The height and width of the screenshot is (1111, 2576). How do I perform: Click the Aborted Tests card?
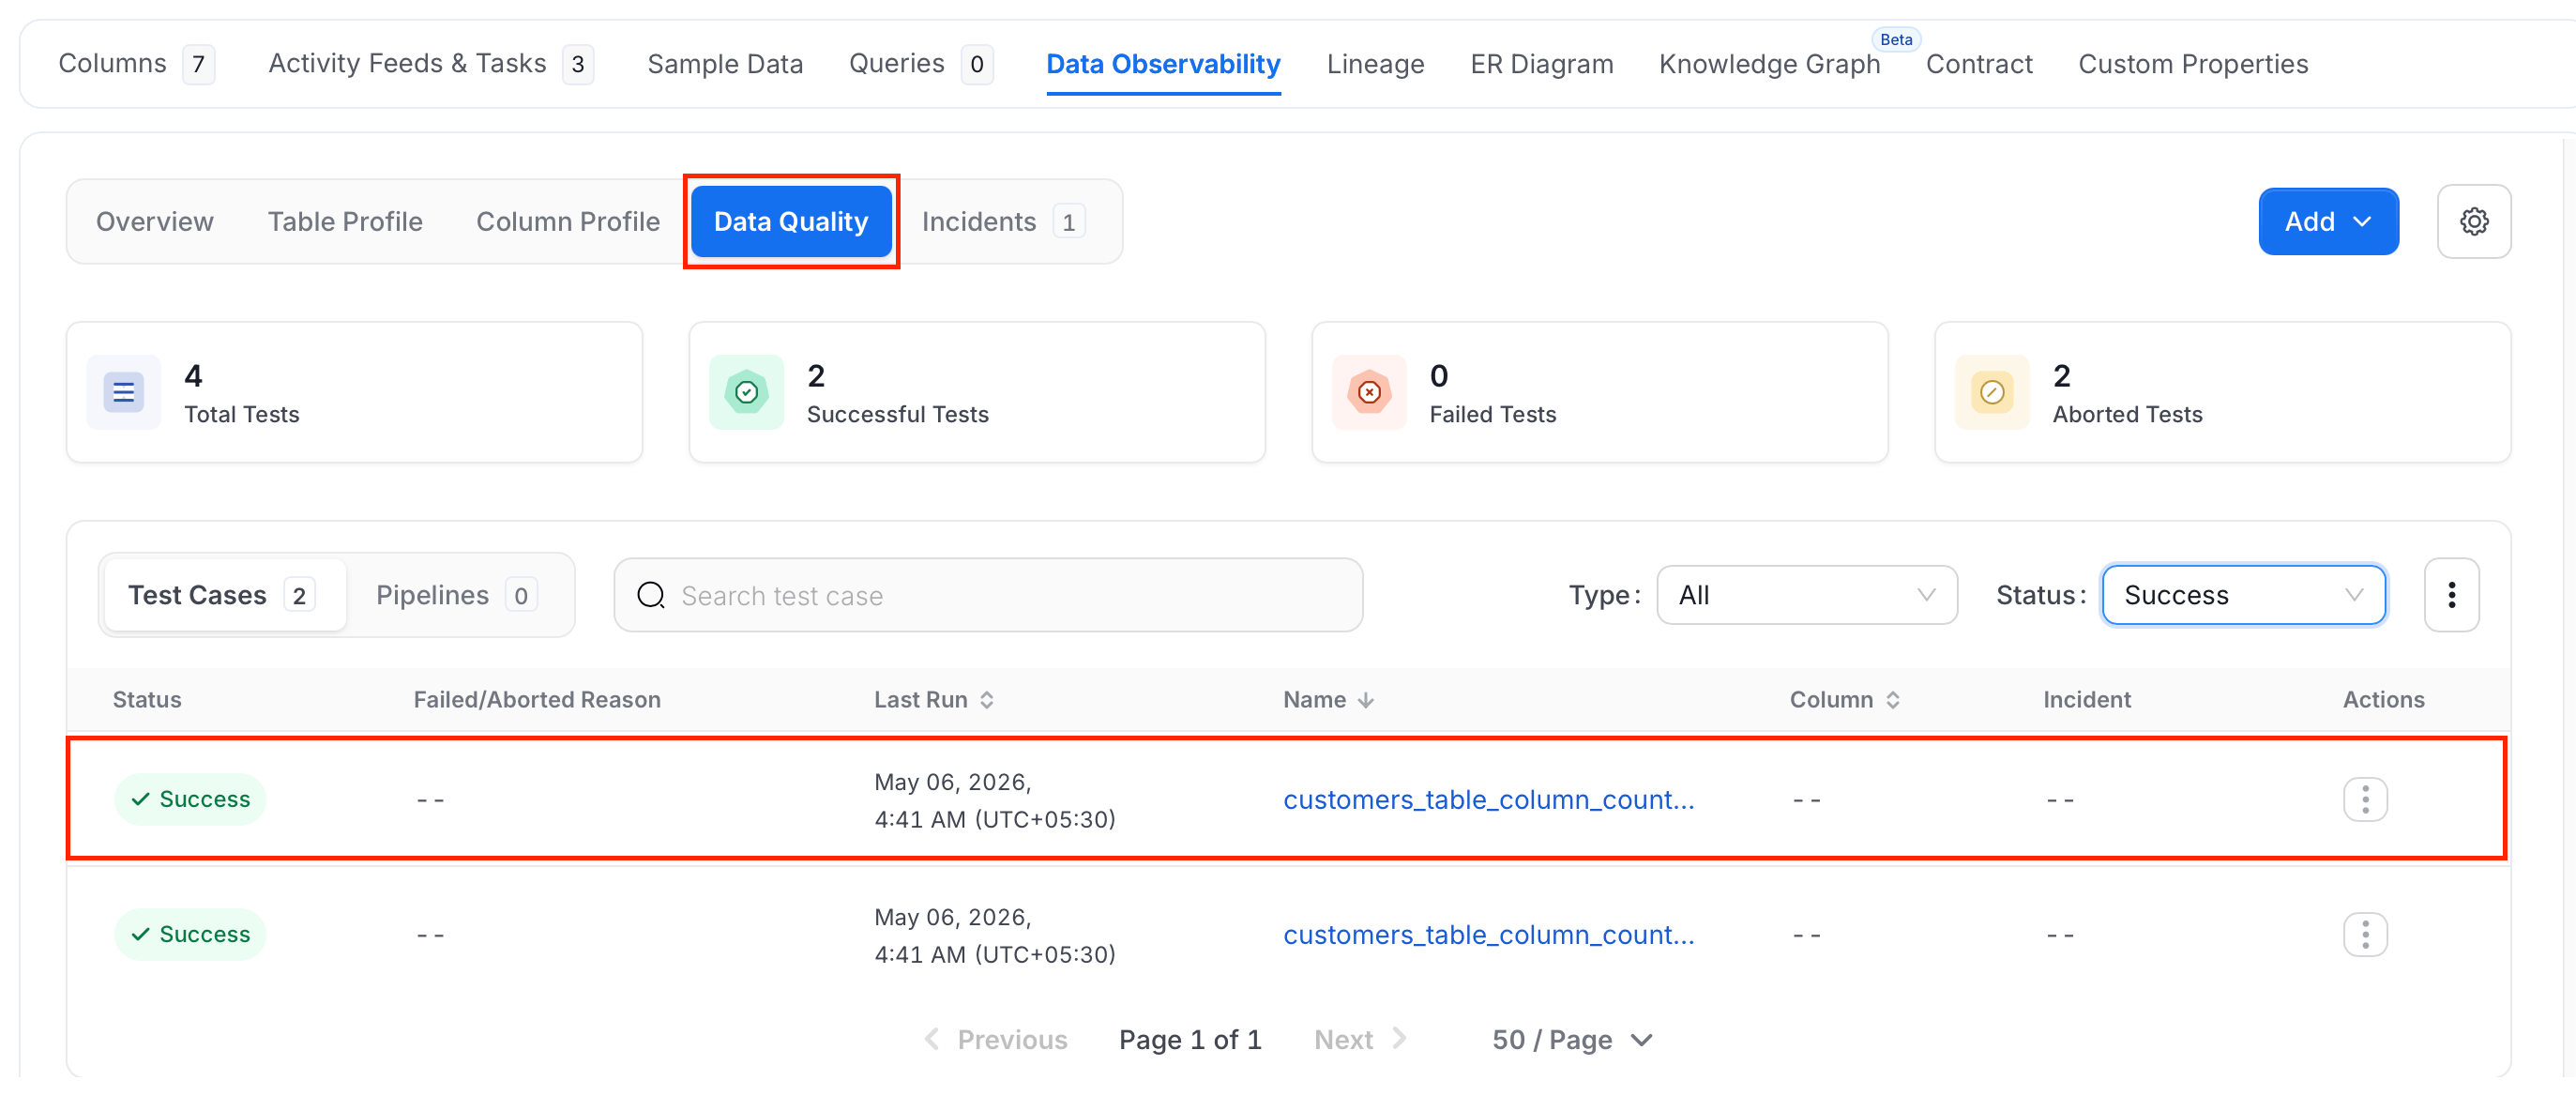[x=2223, y=392]
